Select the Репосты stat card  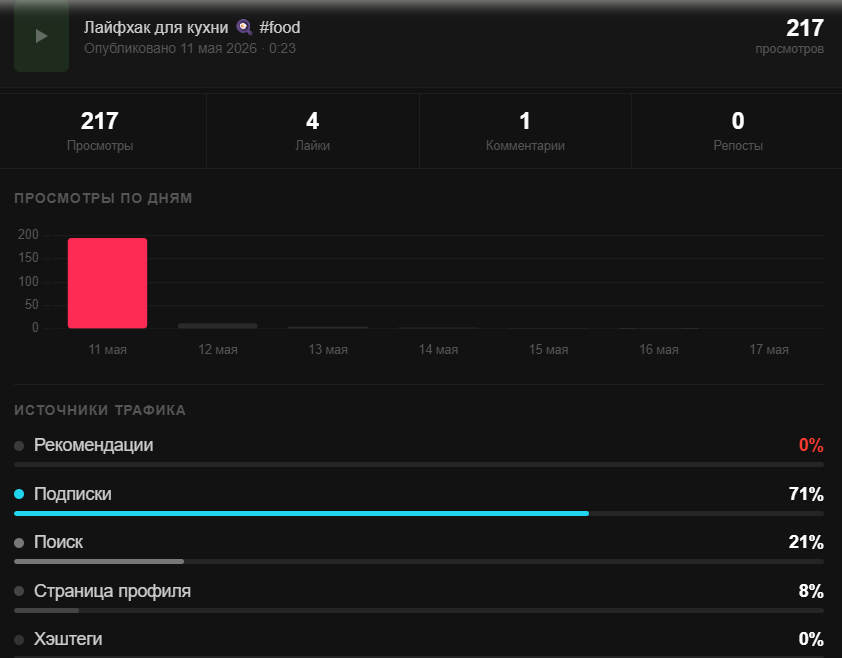click(737, 131)
